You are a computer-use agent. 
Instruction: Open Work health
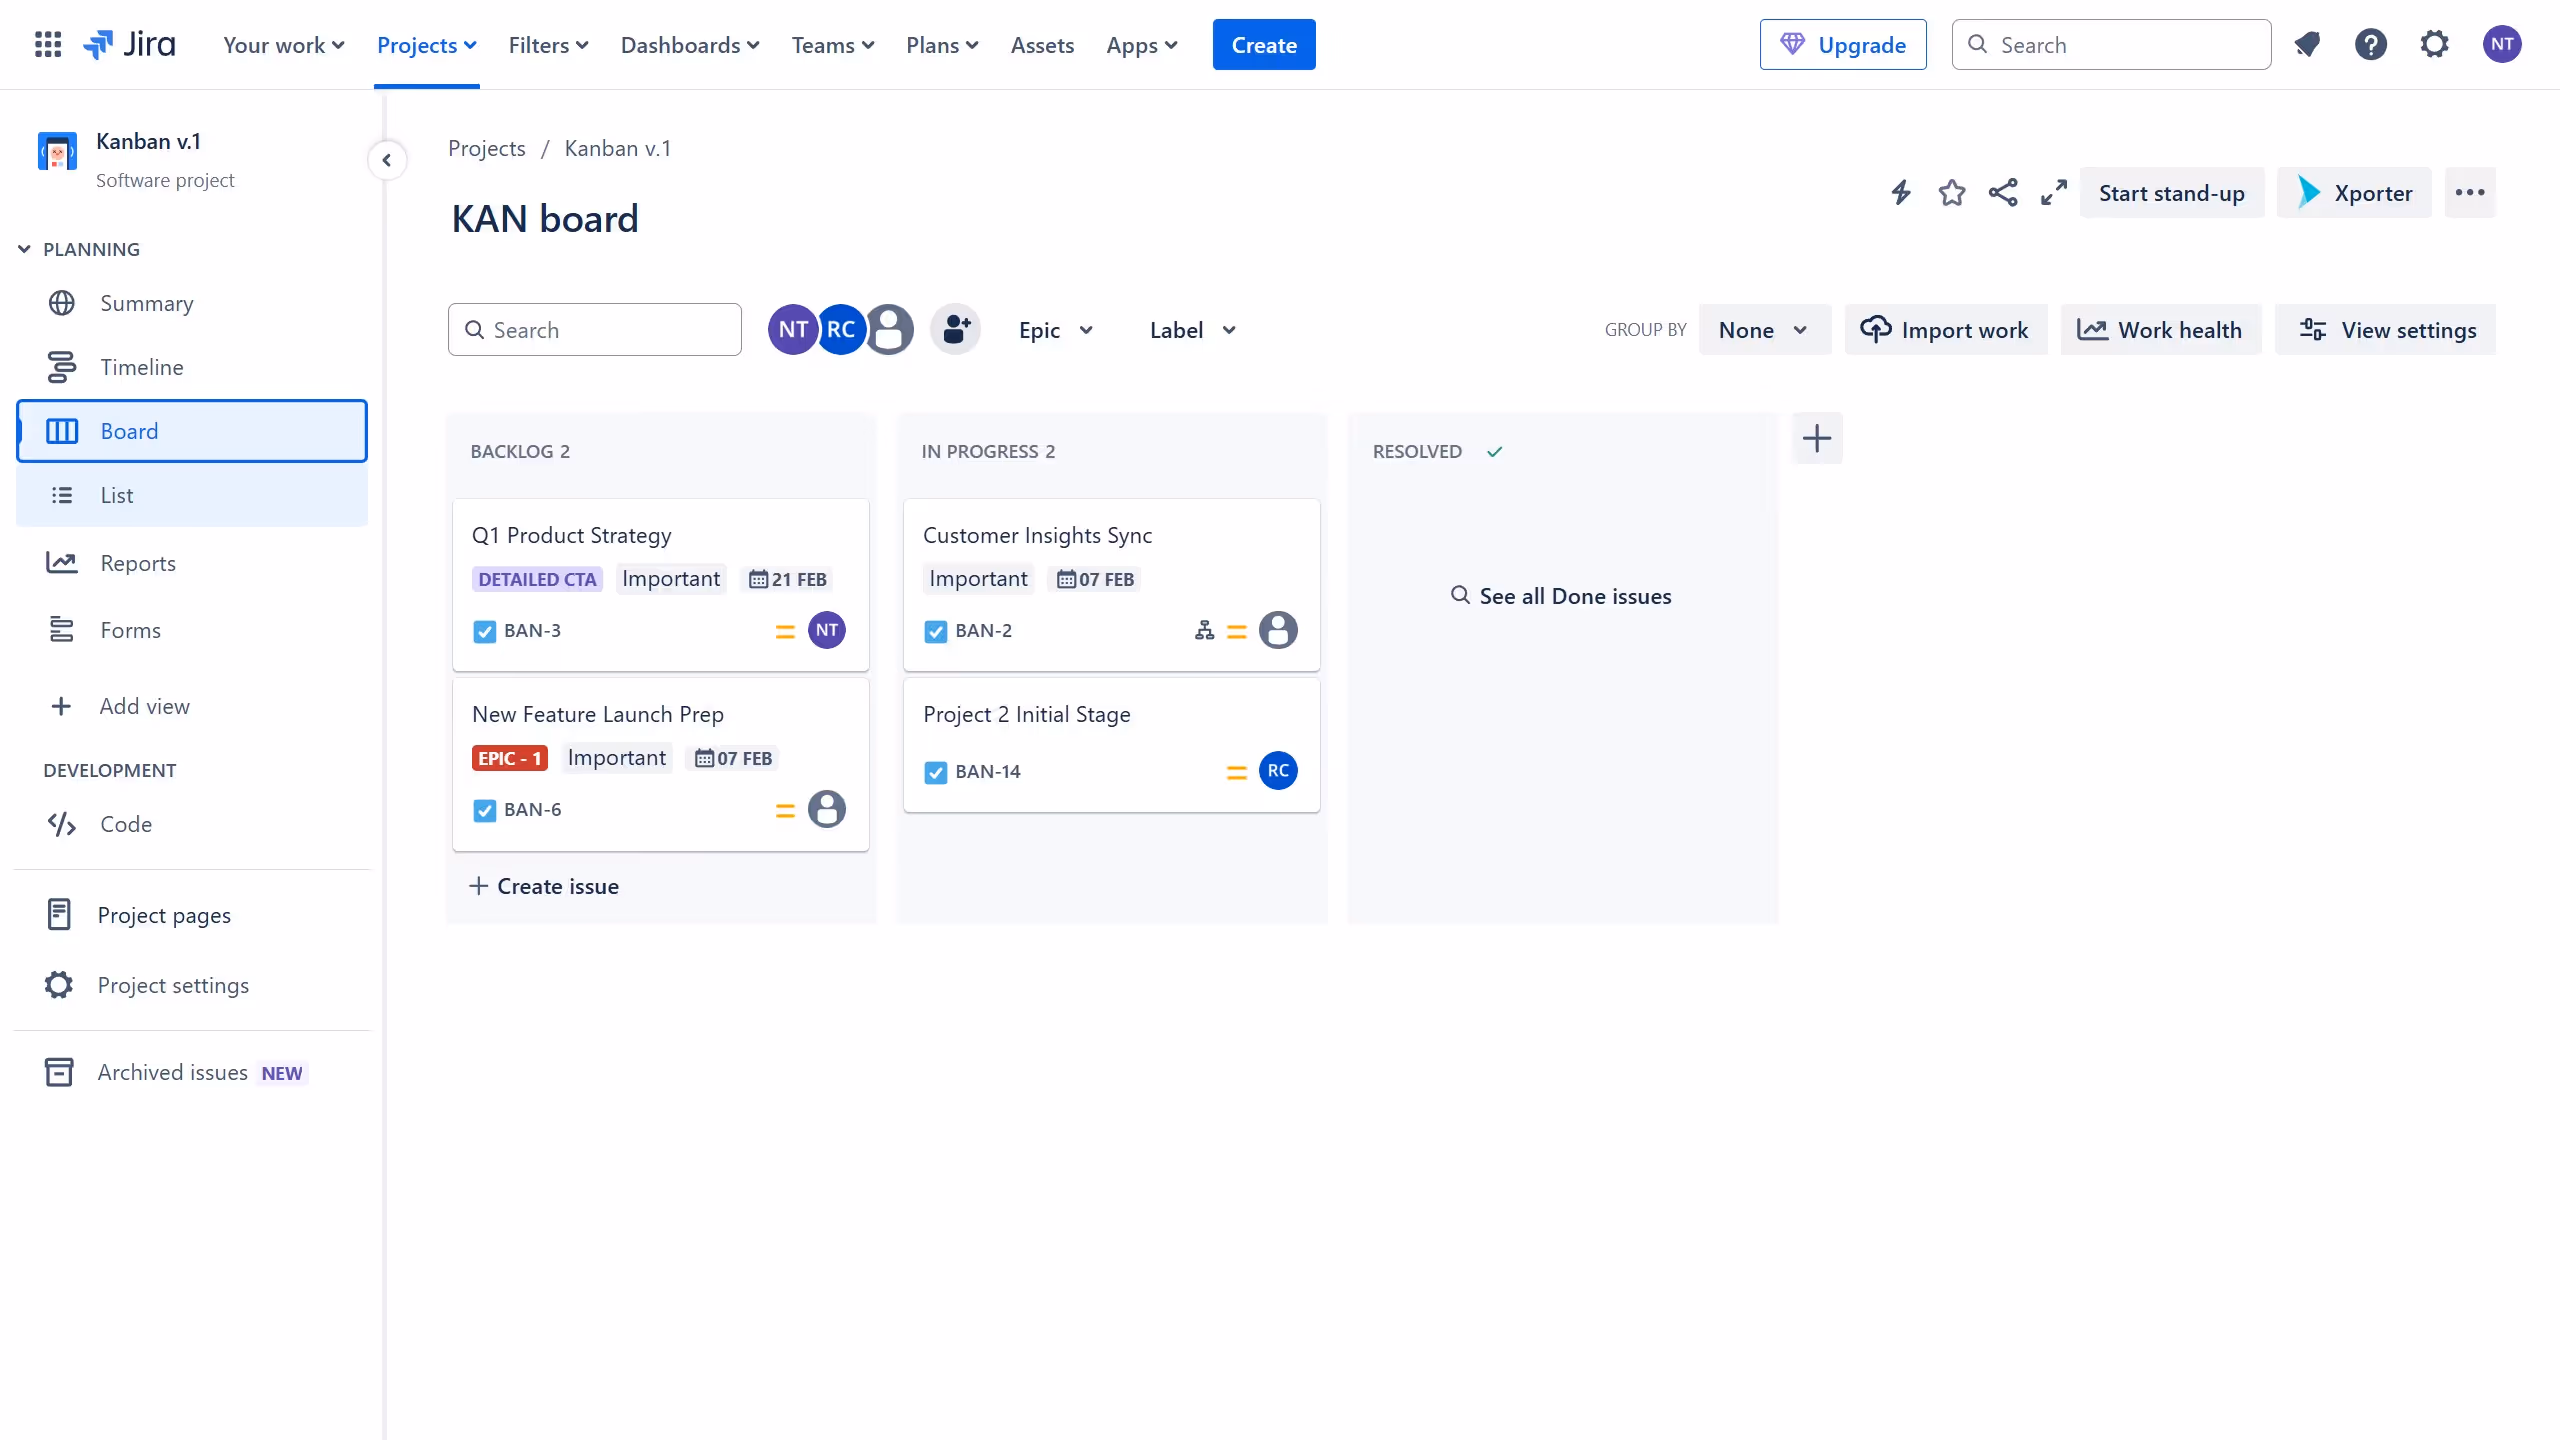2160,329
